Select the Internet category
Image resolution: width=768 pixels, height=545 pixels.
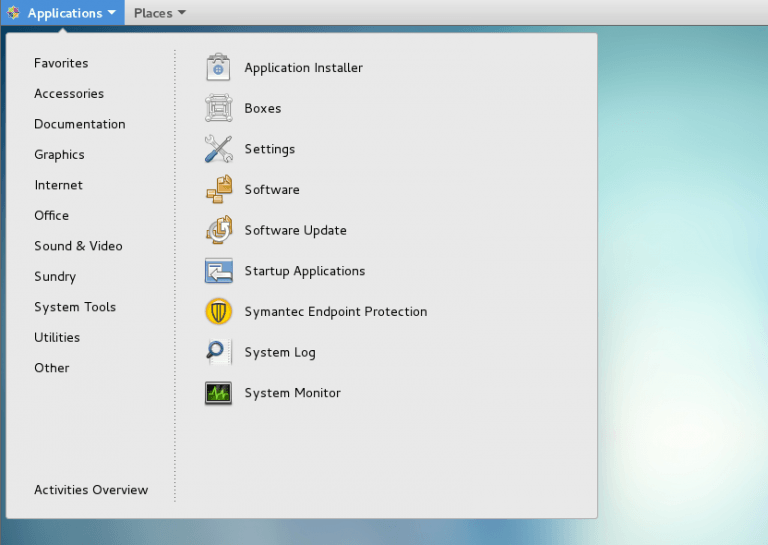tap(59, 185)
